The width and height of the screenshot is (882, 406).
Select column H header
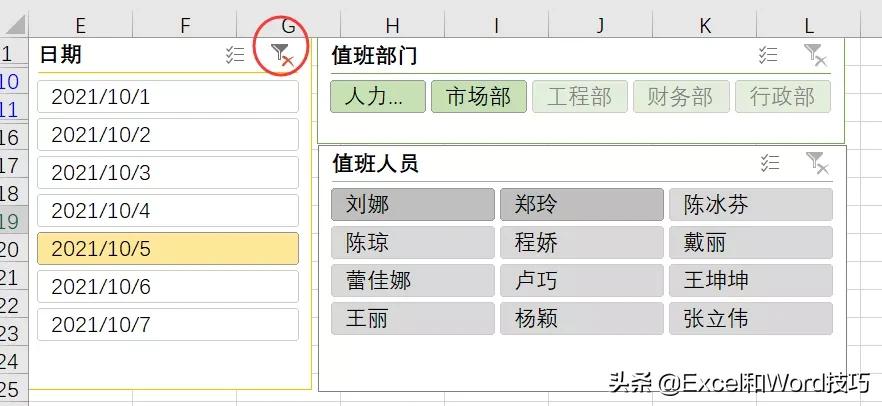pyautogui.click(x=393, y=25)
